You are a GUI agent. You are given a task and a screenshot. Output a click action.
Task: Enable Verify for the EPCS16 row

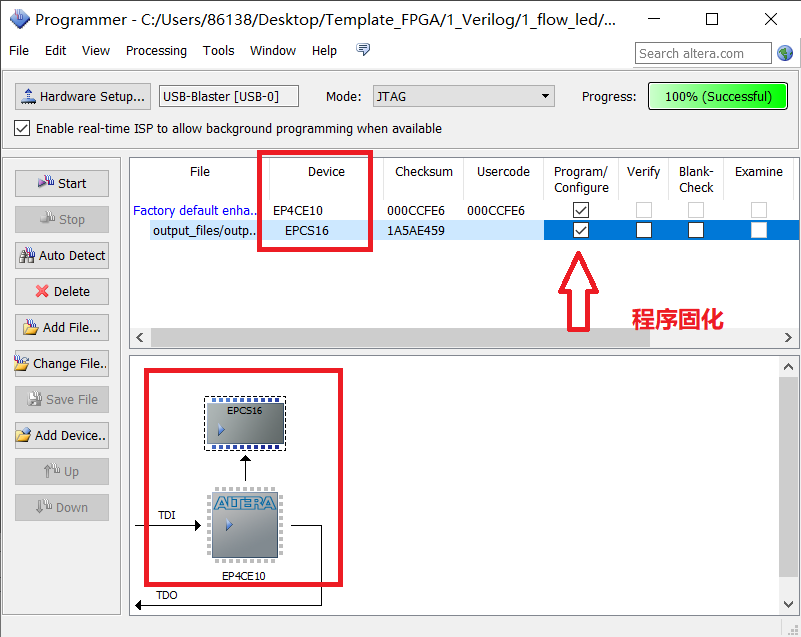pos(643,230)
